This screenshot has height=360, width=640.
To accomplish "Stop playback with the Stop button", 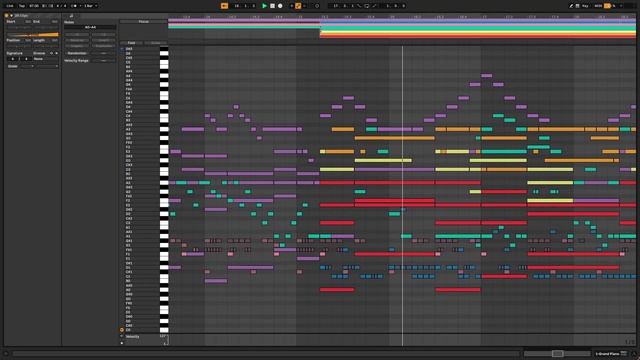I will pos(272,6).
